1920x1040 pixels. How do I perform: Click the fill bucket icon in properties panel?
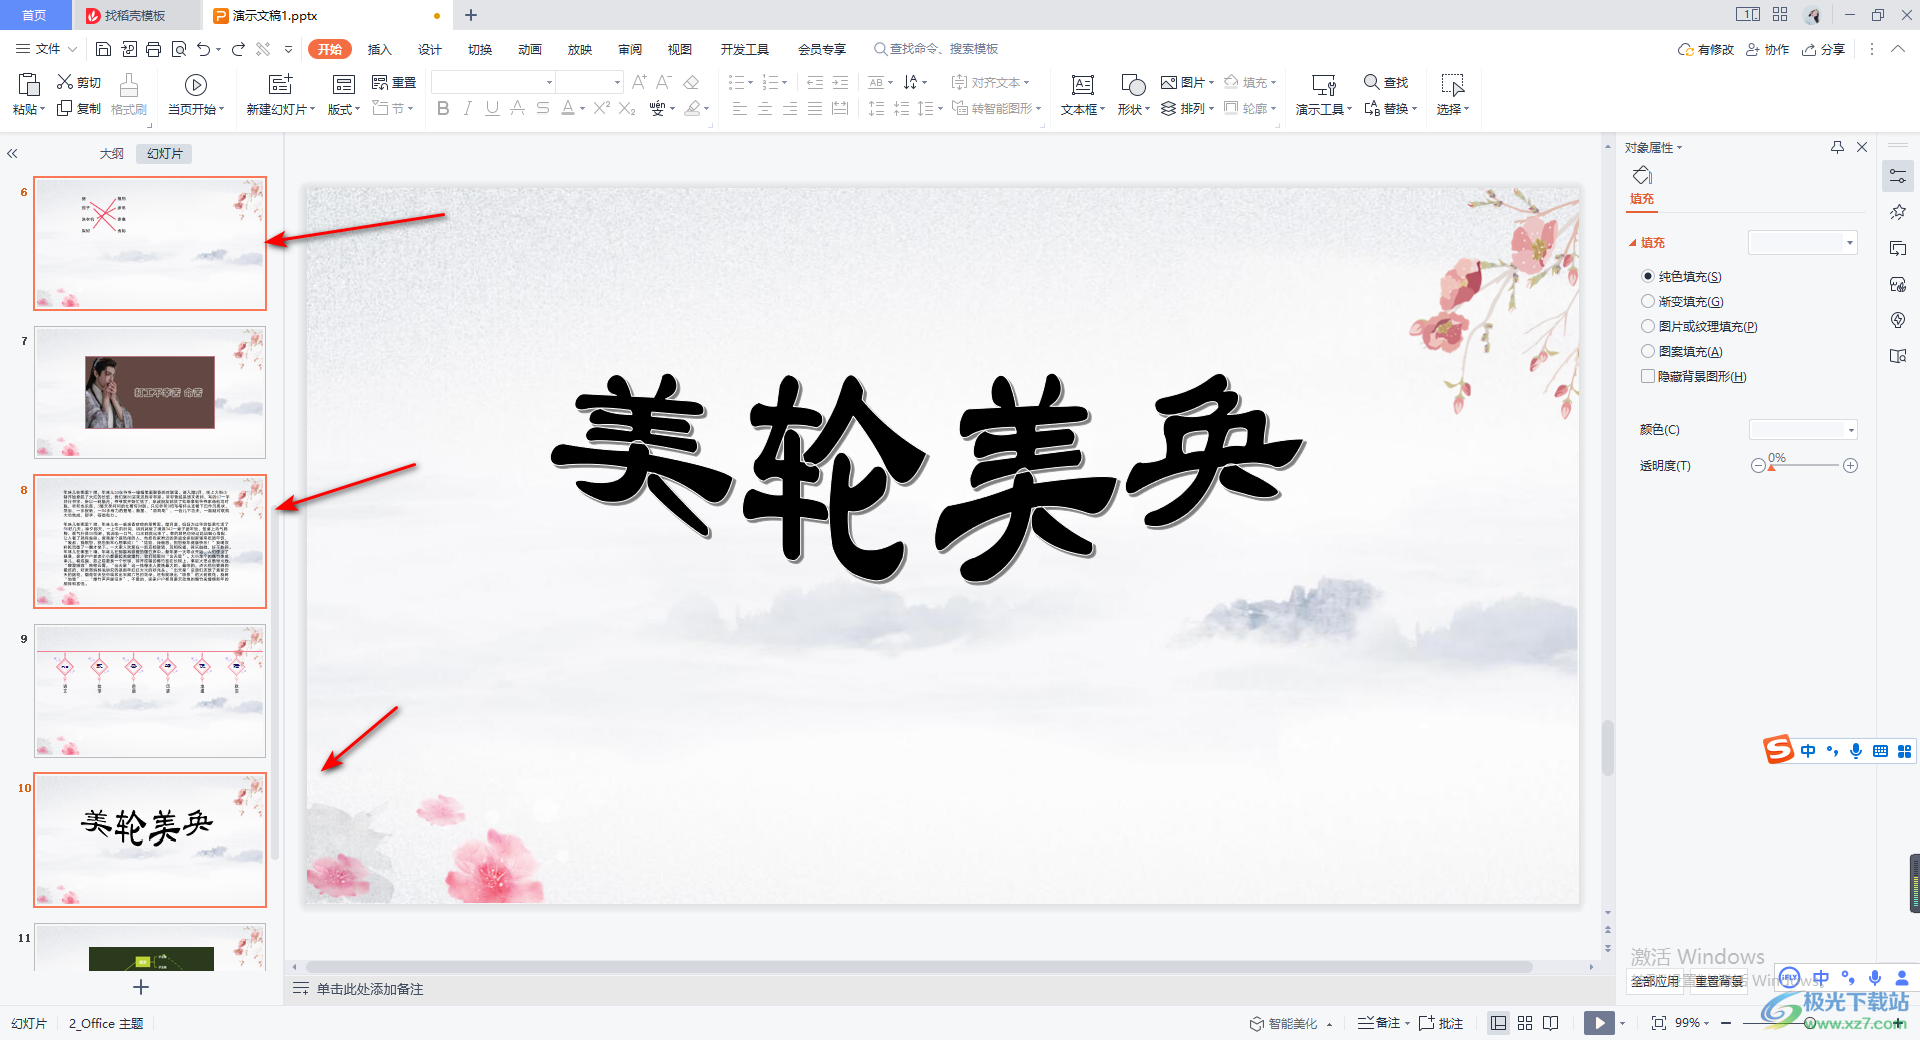(1642, 176)
